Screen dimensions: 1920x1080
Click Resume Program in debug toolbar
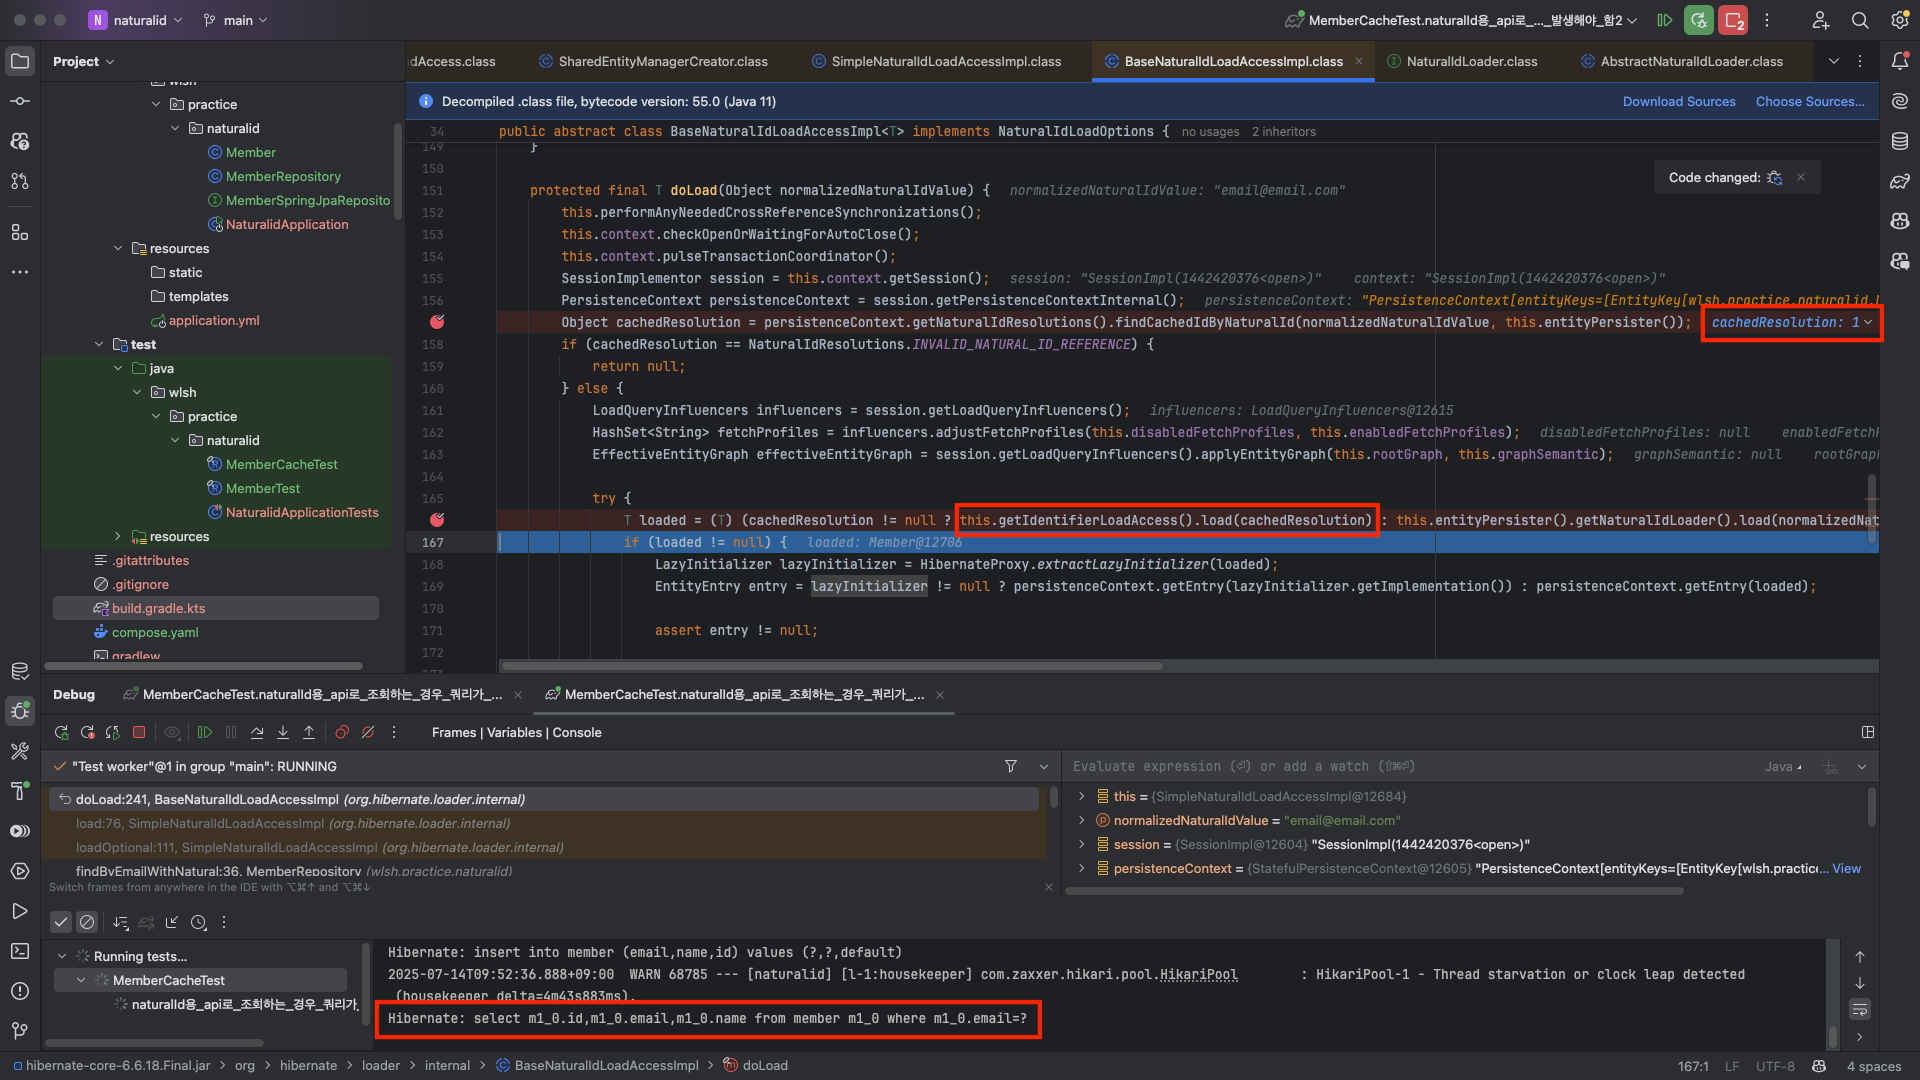tap(205, 733)
